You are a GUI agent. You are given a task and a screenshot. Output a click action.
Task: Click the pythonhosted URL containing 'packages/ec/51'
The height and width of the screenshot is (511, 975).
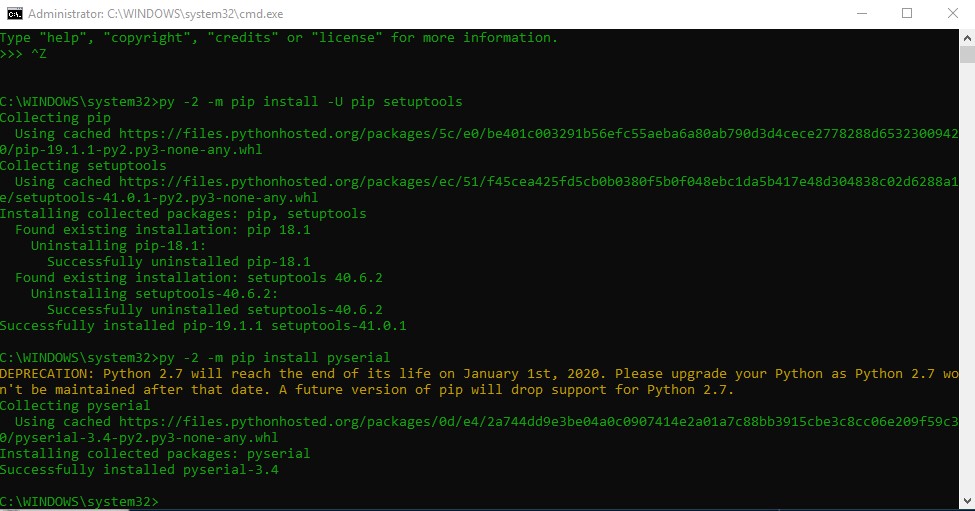click(x=538, y=182)
